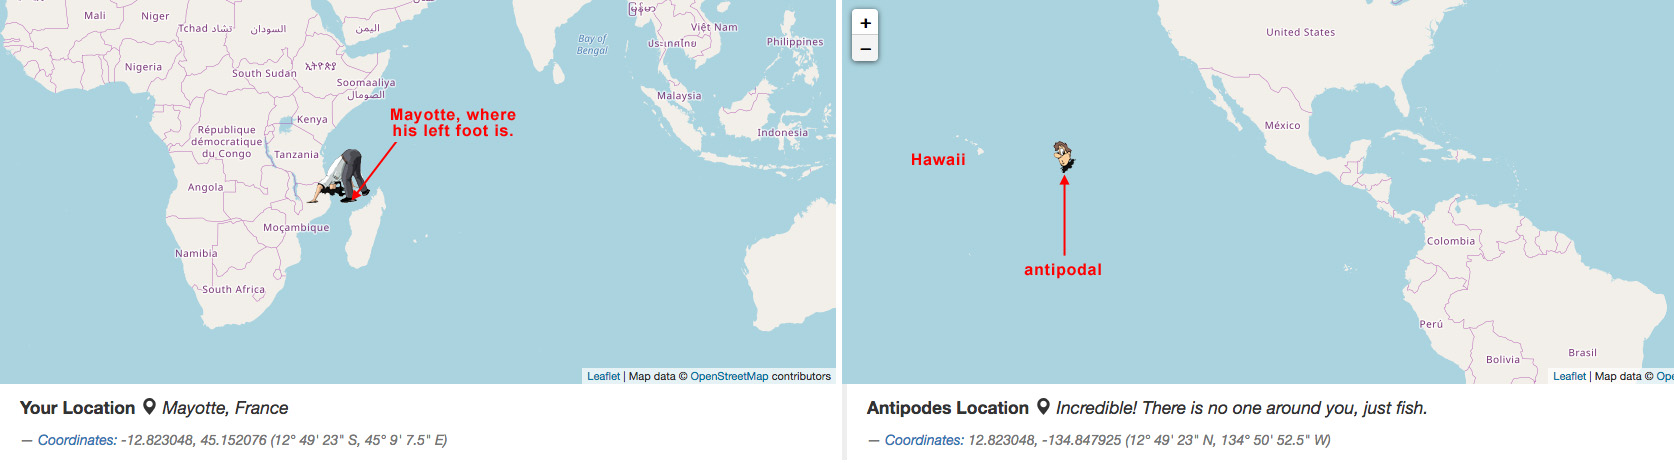The width and height of the screenshot is (1674, 463).
Task: Click the Indonesia label on the left map
Action: coord(782,133)
